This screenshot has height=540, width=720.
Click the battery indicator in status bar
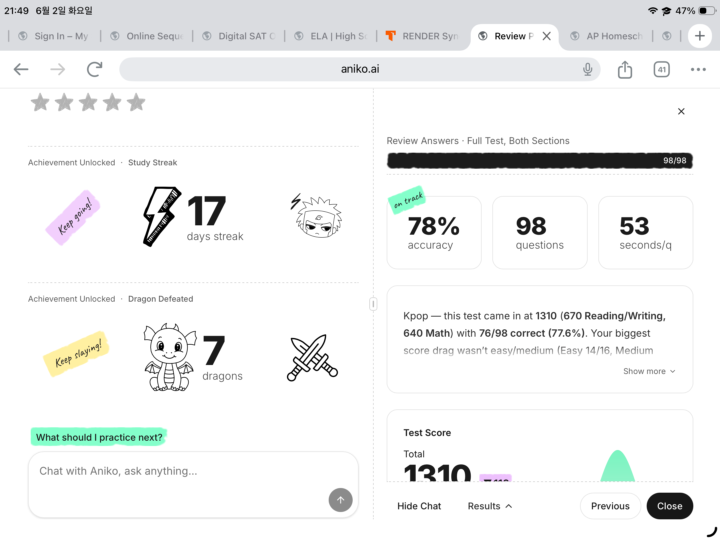(706, 11)
